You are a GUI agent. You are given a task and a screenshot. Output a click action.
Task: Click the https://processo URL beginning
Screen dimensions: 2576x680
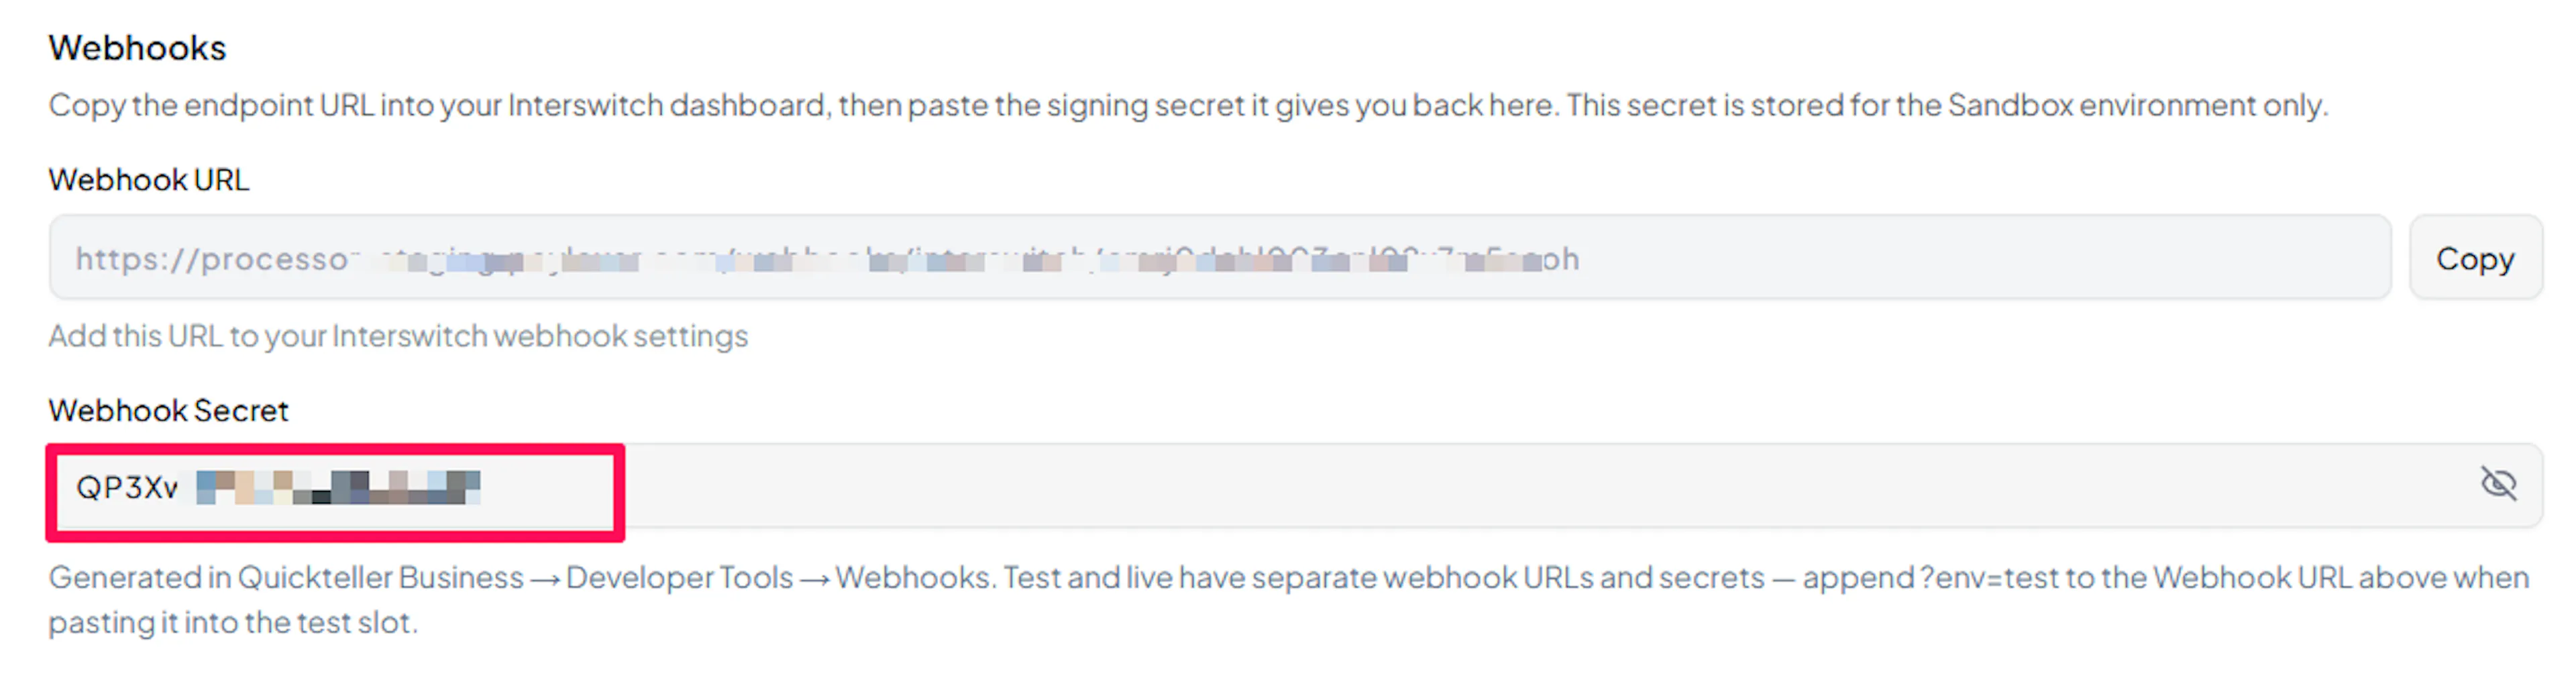[211, 259]
